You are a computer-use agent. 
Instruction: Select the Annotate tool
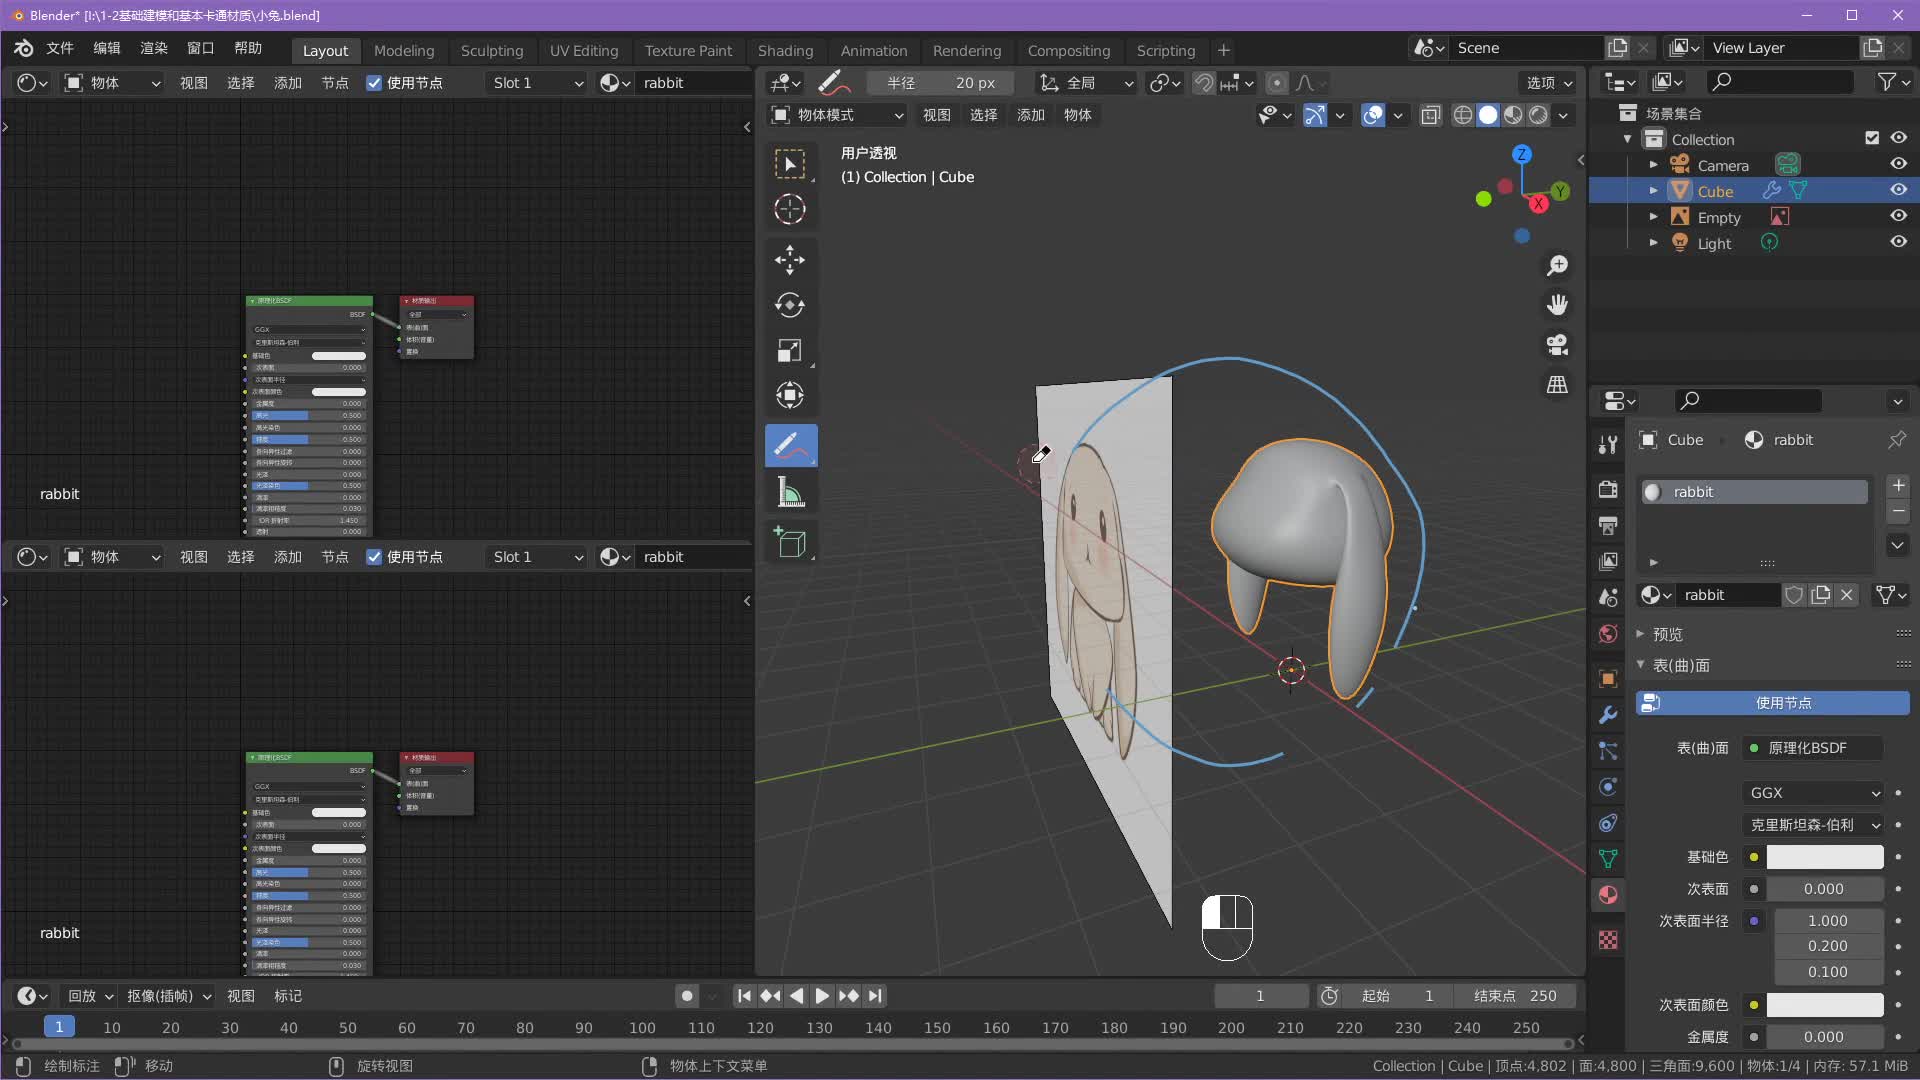tap(790, 446)
